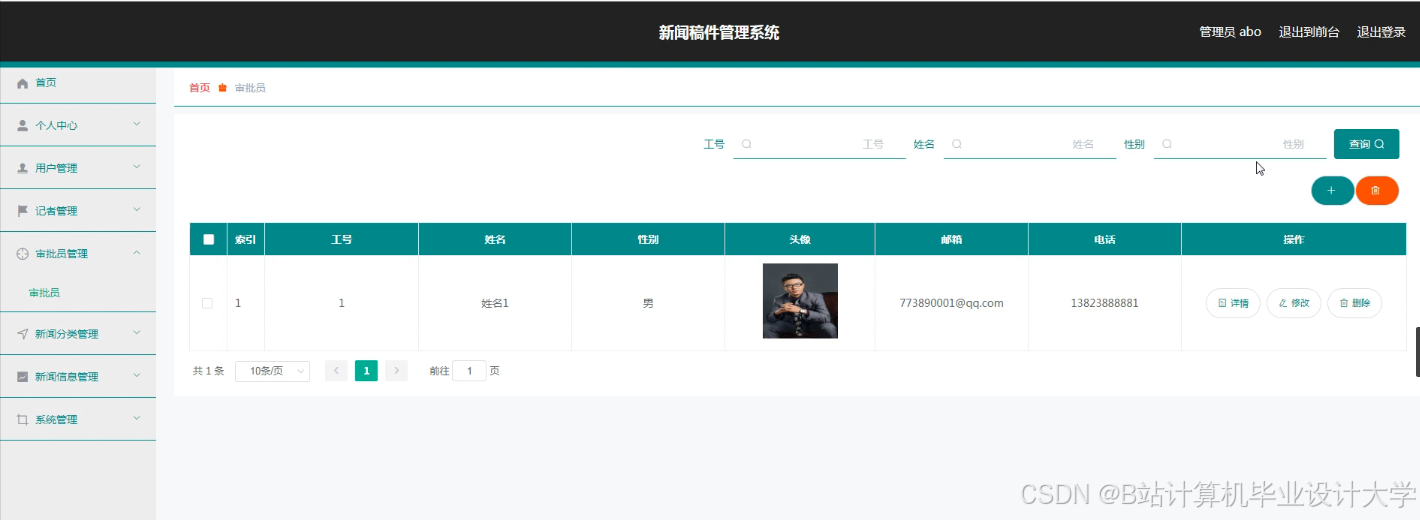Image resolution: width=1420 pixels, height=520 pixels.
Task: Click the 电话 column header
Action: [x=1104, y=240]
